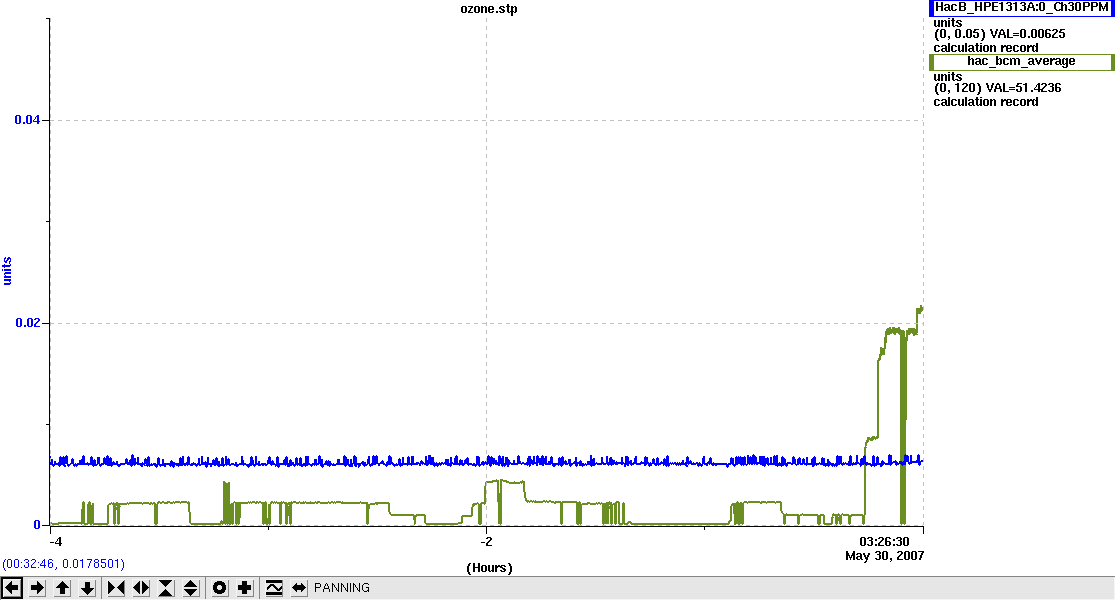Click the vertical 'units' y-axis title

tap(8, 271)
